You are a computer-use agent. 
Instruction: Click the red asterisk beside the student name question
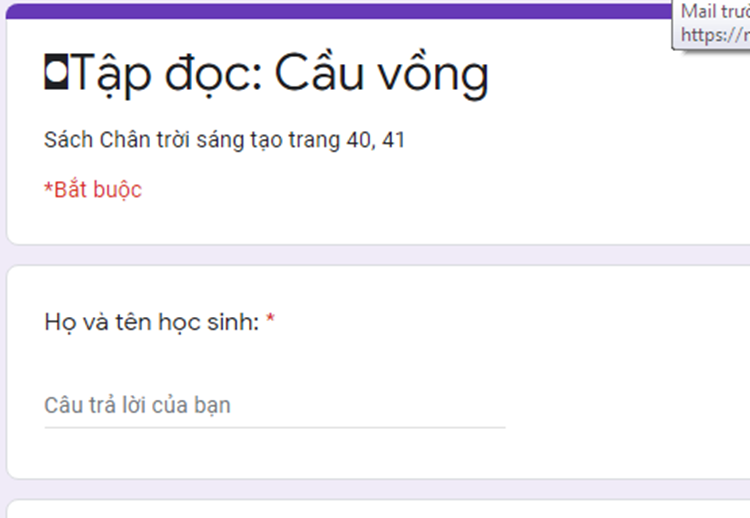click(x=270, y=321)
